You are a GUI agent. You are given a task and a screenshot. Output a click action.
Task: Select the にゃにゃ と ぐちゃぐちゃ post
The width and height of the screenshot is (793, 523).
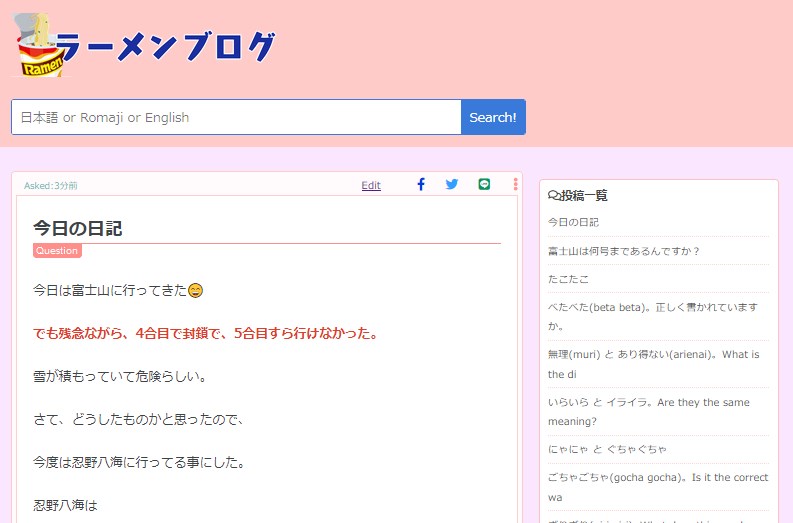click(x=607, y=449)
